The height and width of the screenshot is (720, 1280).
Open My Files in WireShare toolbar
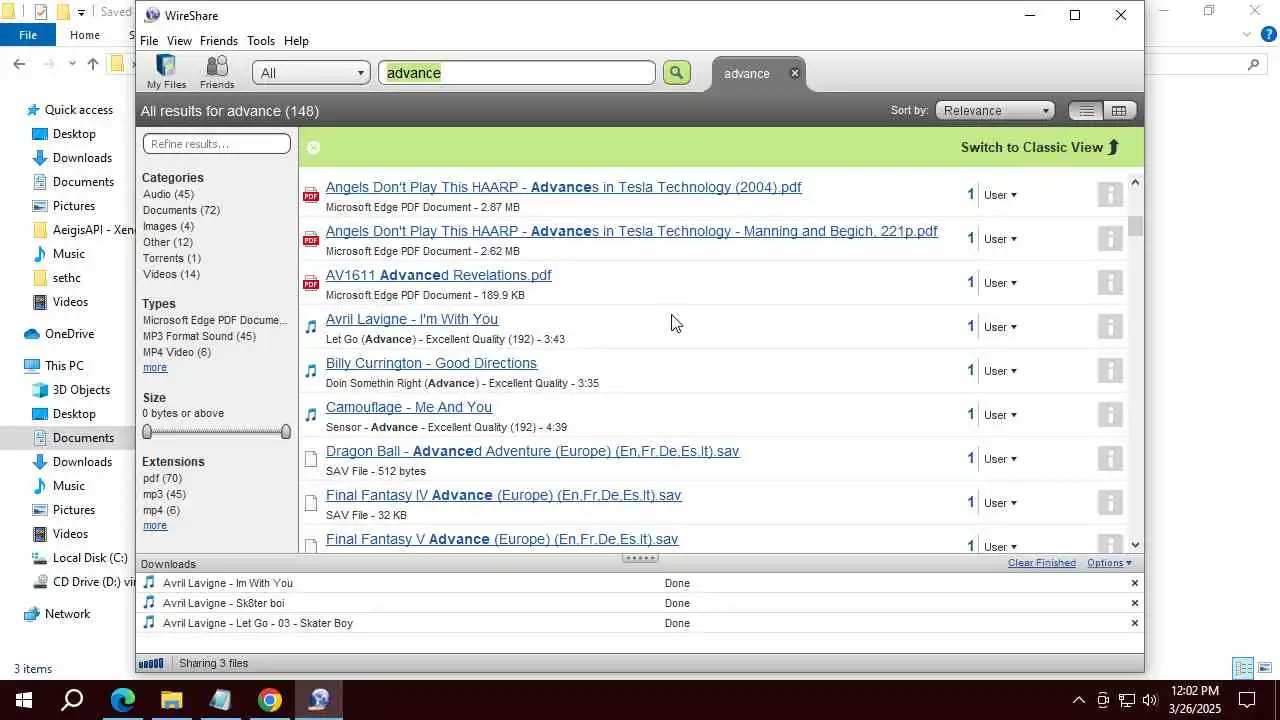(166, 72)
